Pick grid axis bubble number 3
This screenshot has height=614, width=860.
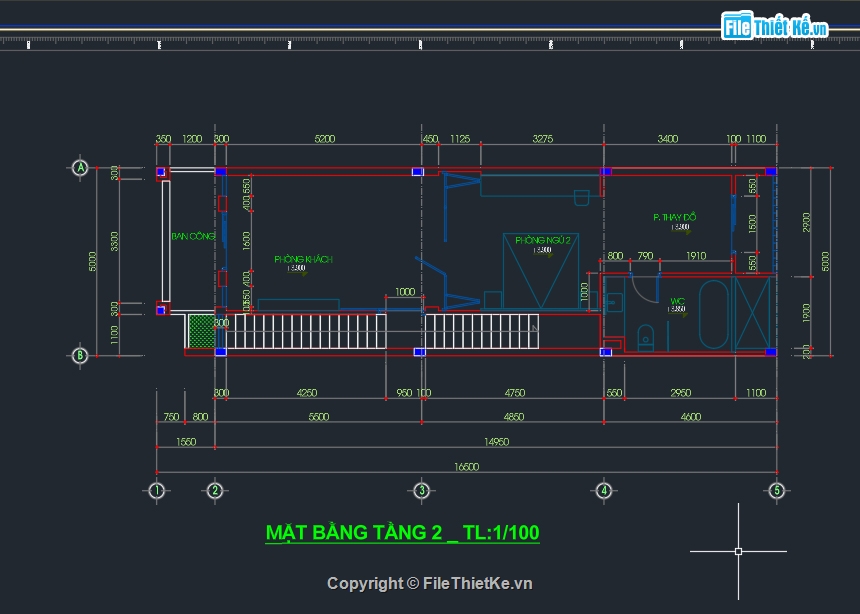(422, 490)
